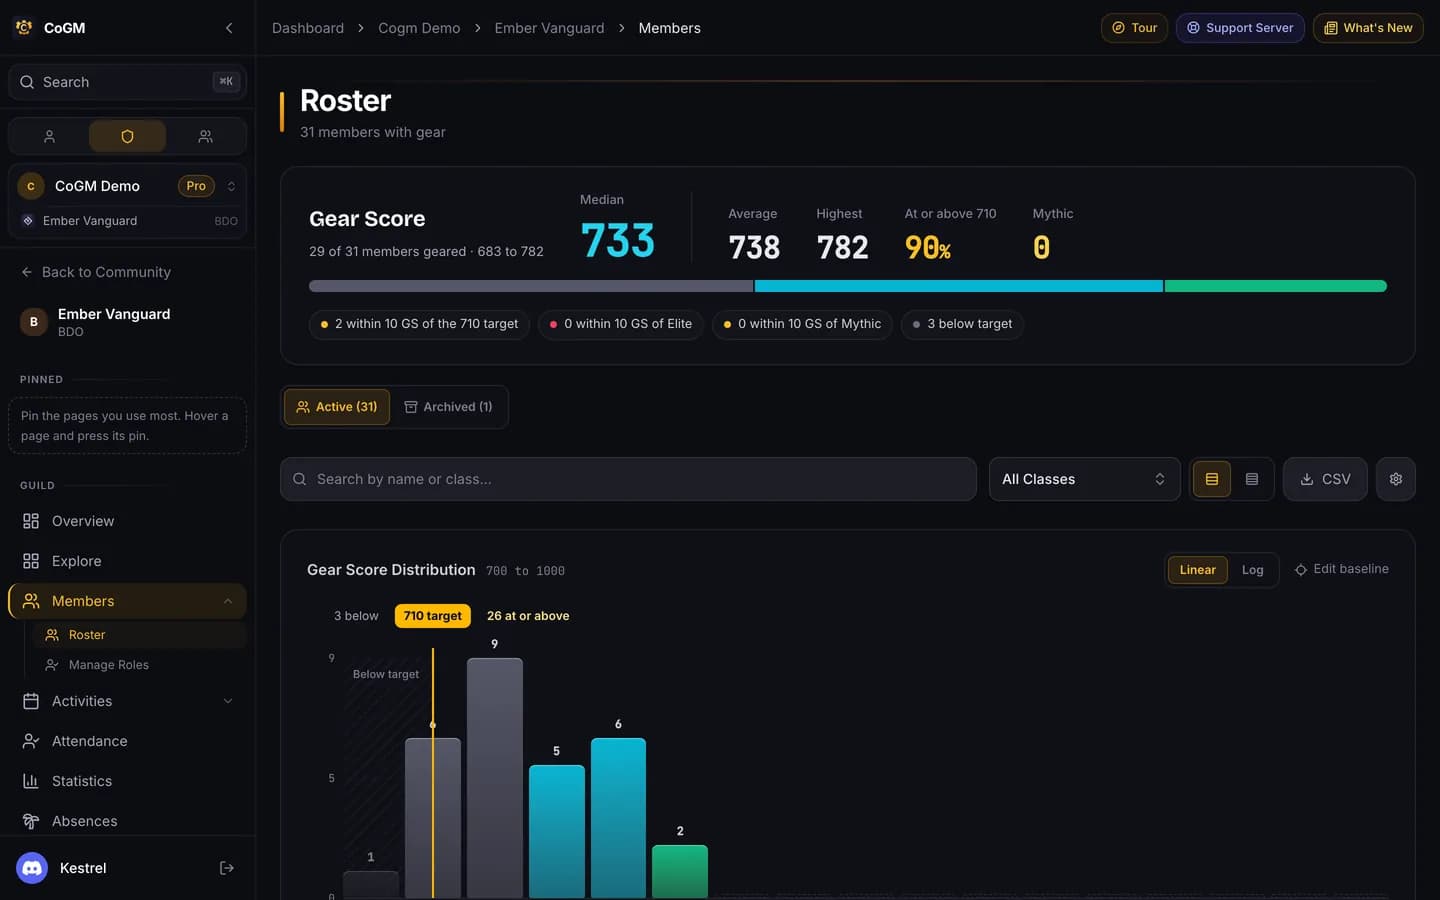Switch to the comfortable list view icon
The height and width of the screenshot is (900, 1440).
pos(1212,479)
